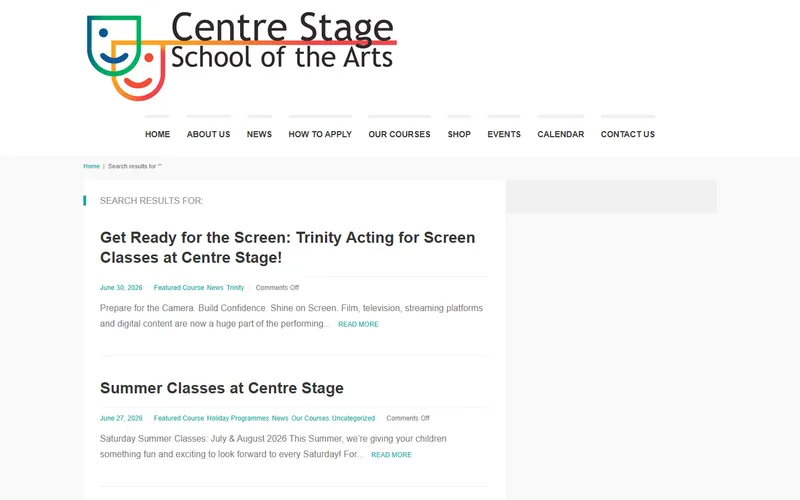Click the Home breadcrumb link
The image size is (800, 500).
[91, 166]
